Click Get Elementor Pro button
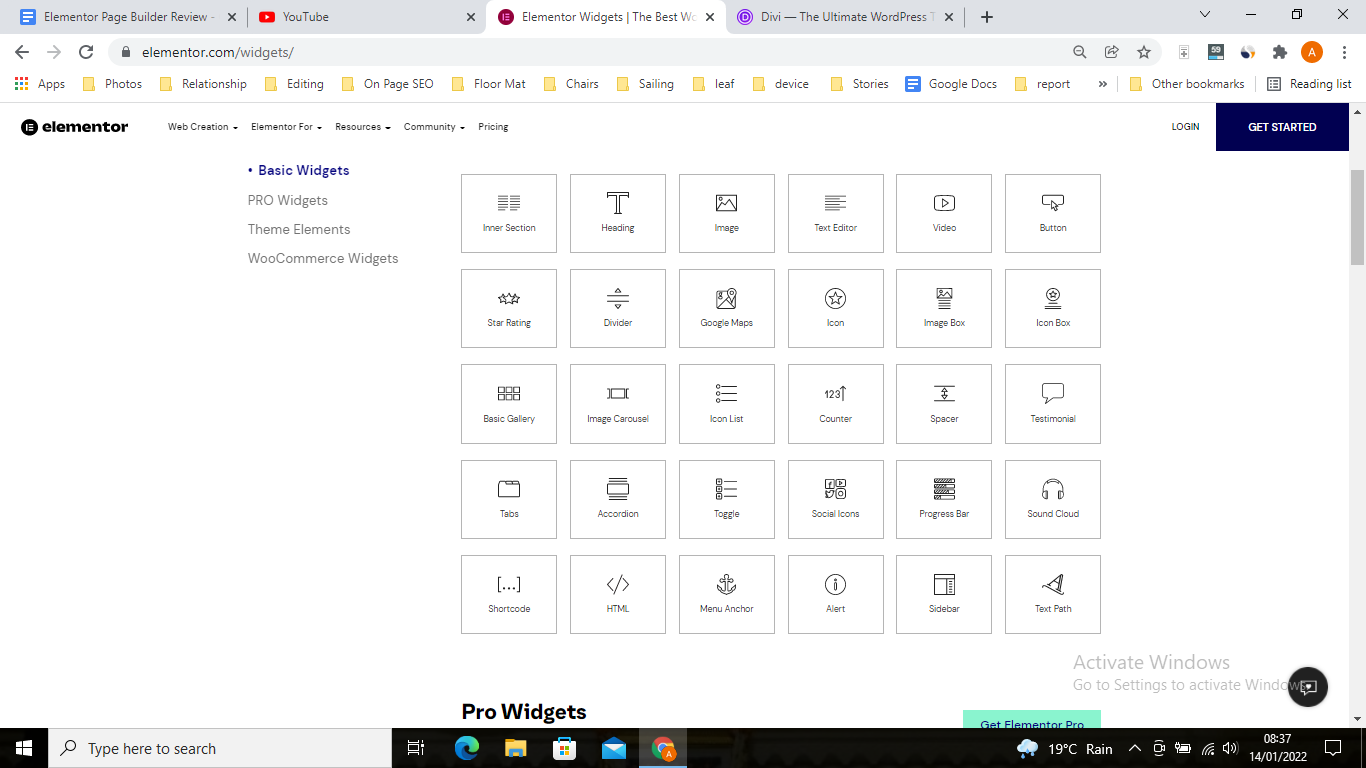The image size is (1366, 768). pos(1032,720)
